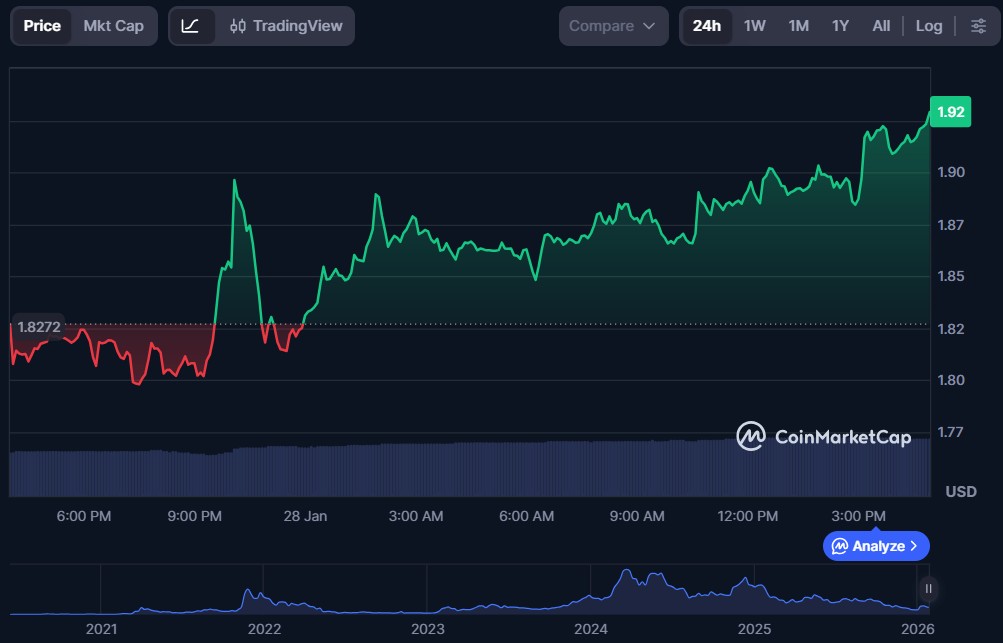
Task: Click the chart peak near 9:00 PM
Action: coord(234,181)
